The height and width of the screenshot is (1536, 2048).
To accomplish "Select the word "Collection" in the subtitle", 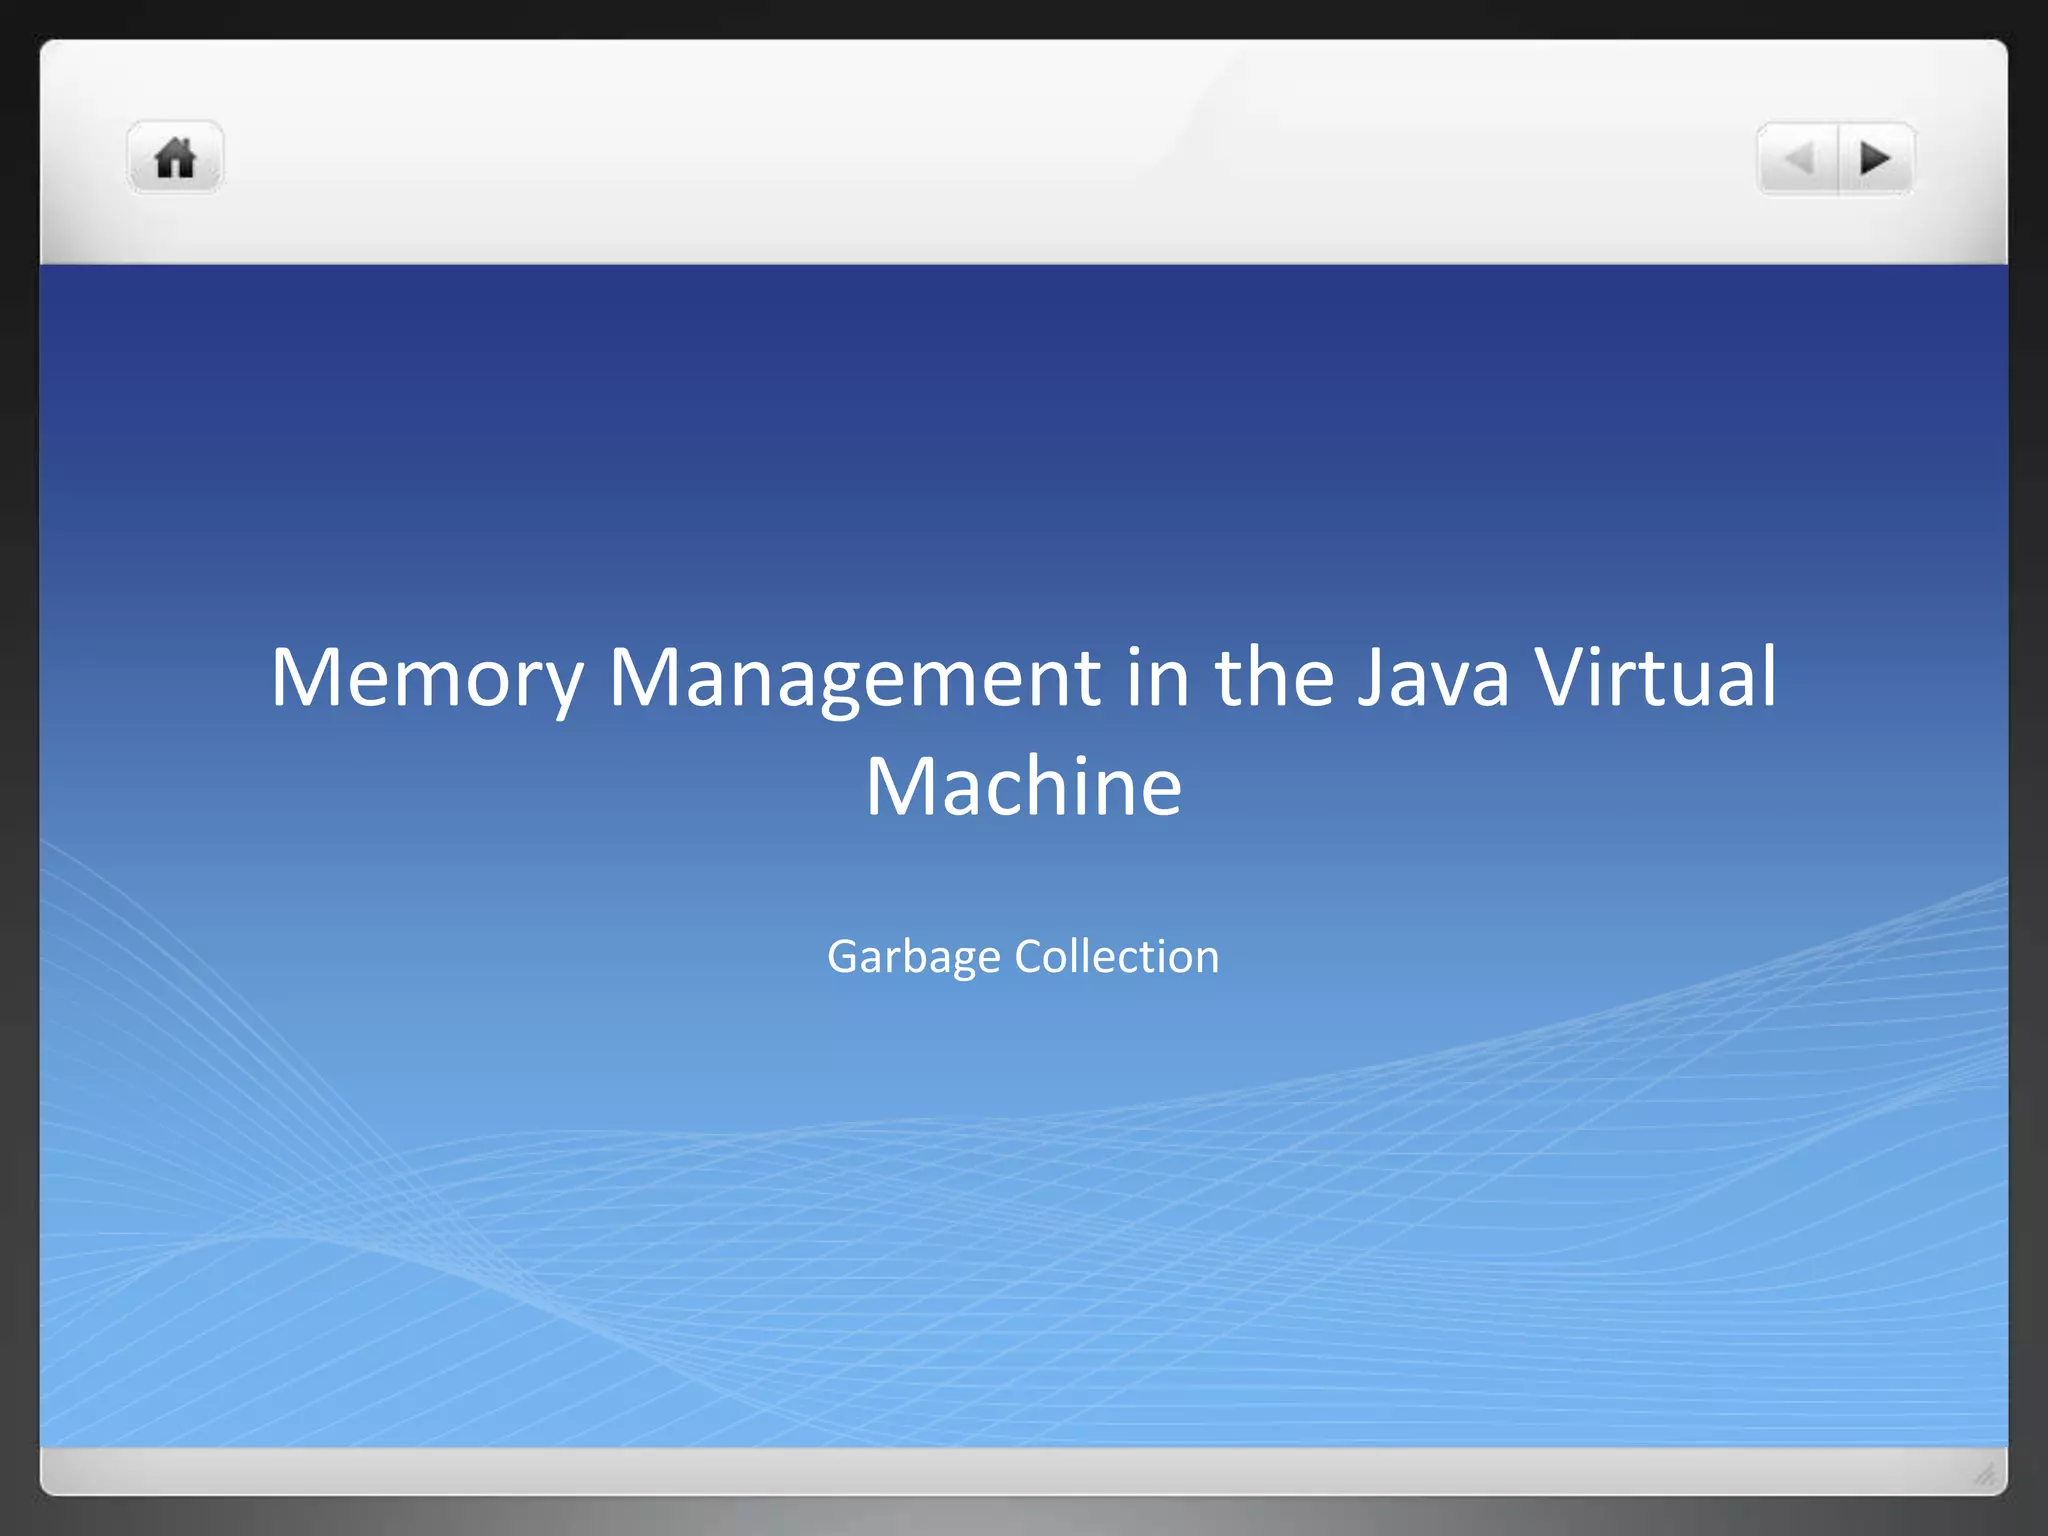I will click(1117, 957).
